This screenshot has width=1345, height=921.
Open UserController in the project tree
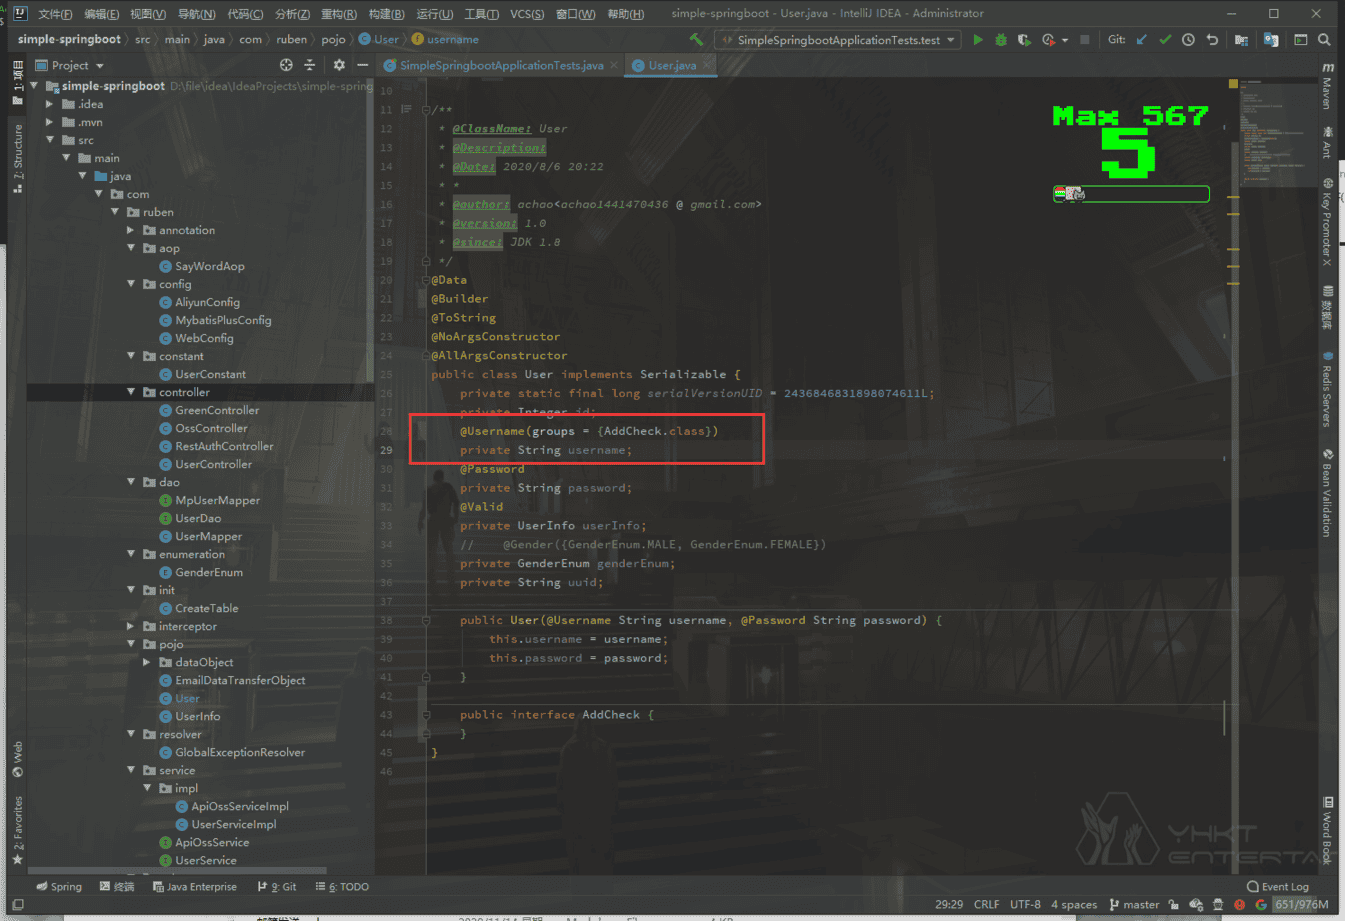[x=213, y=464]
